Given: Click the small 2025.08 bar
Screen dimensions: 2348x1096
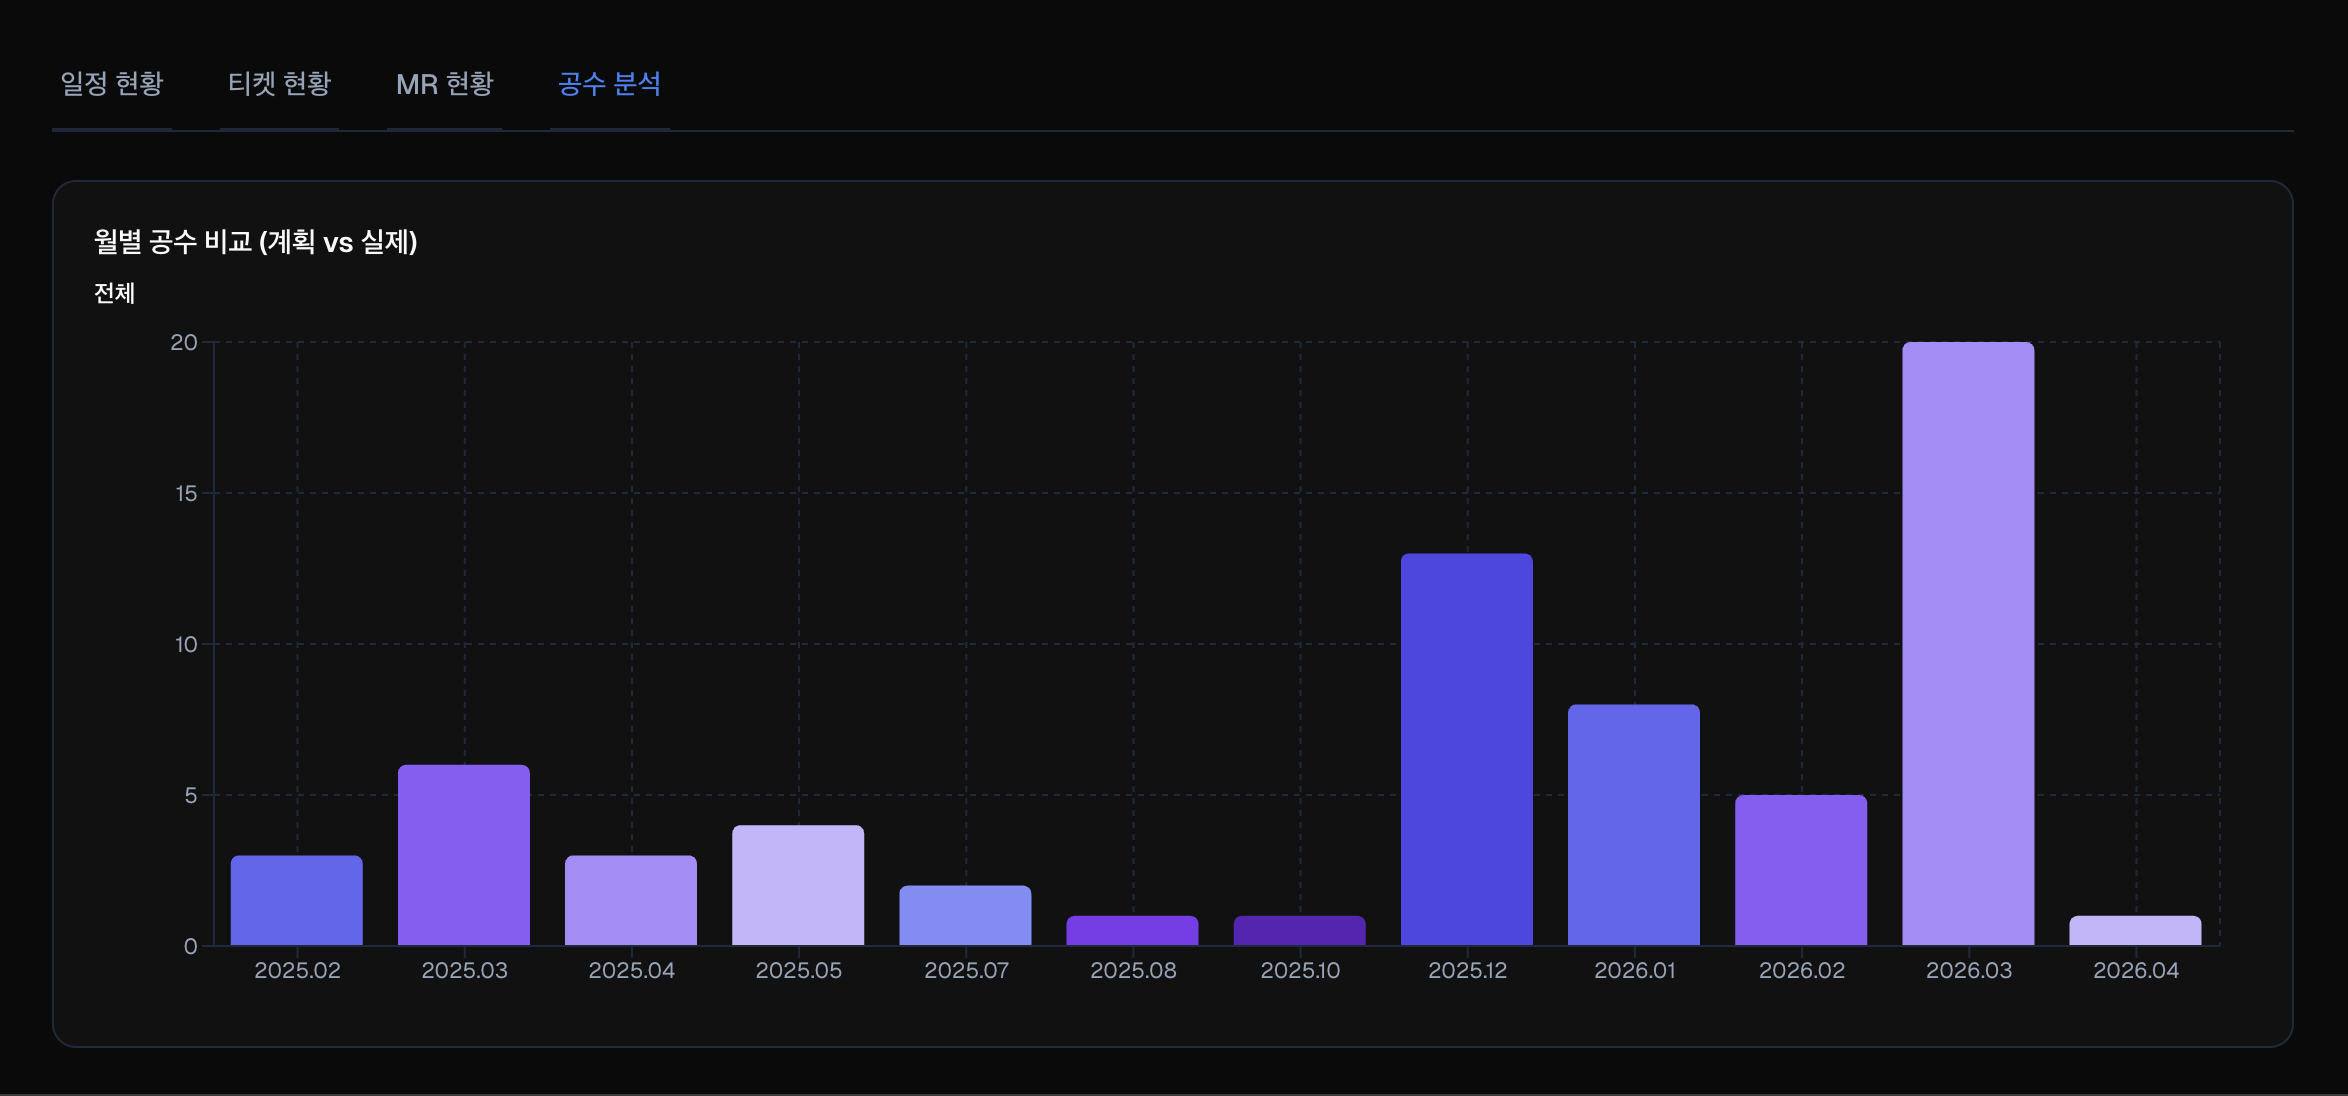Looking at the screenshot, I should [1132, 930].
